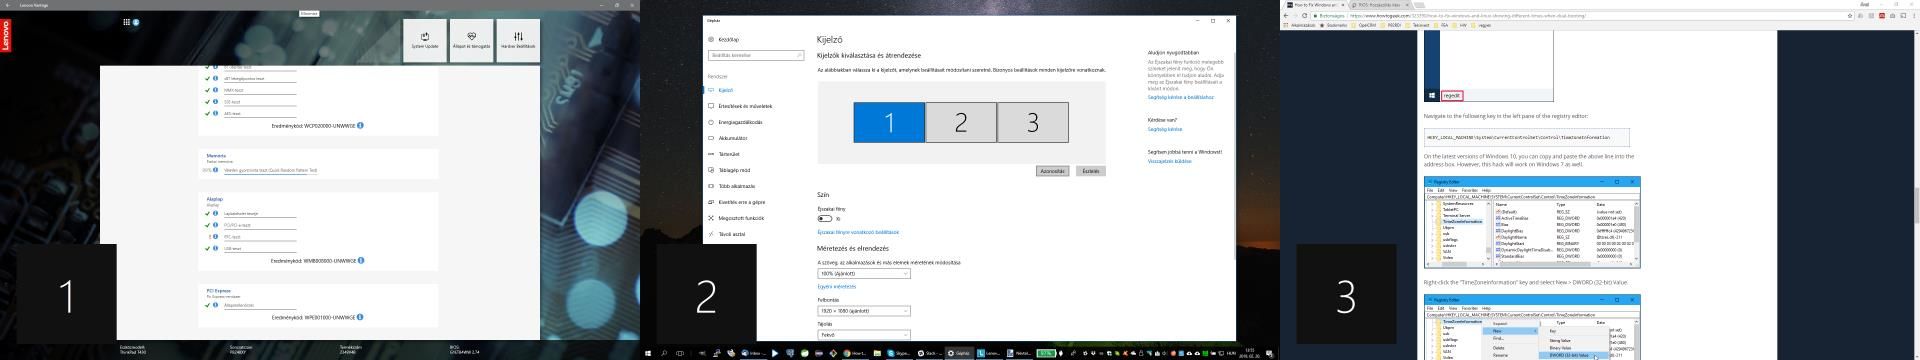Open the apps grid icon in Lenovo Vantage
The height and width of the screenshot is (360, 1920).
click(127, 21)
